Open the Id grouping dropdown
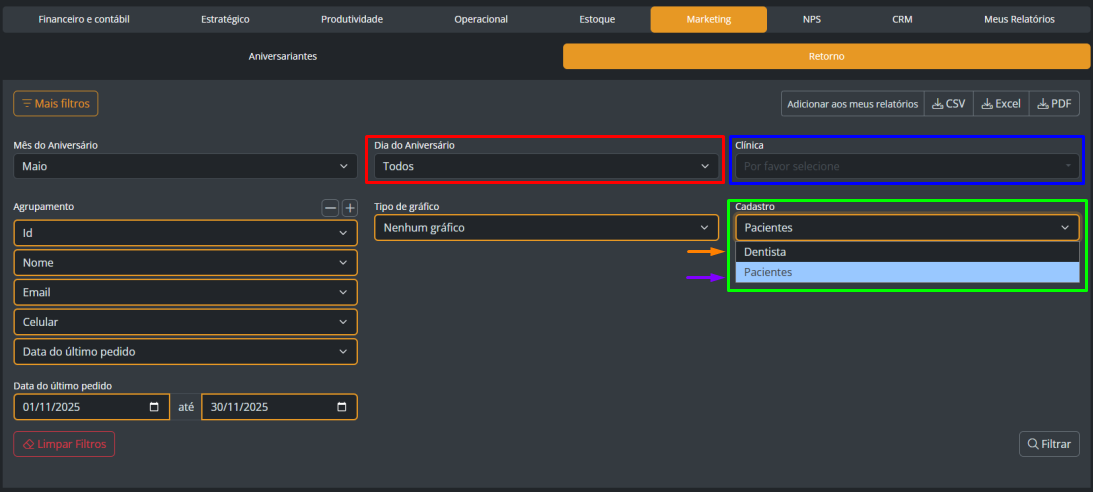1093x492 pixels. [x=185, y=233]
